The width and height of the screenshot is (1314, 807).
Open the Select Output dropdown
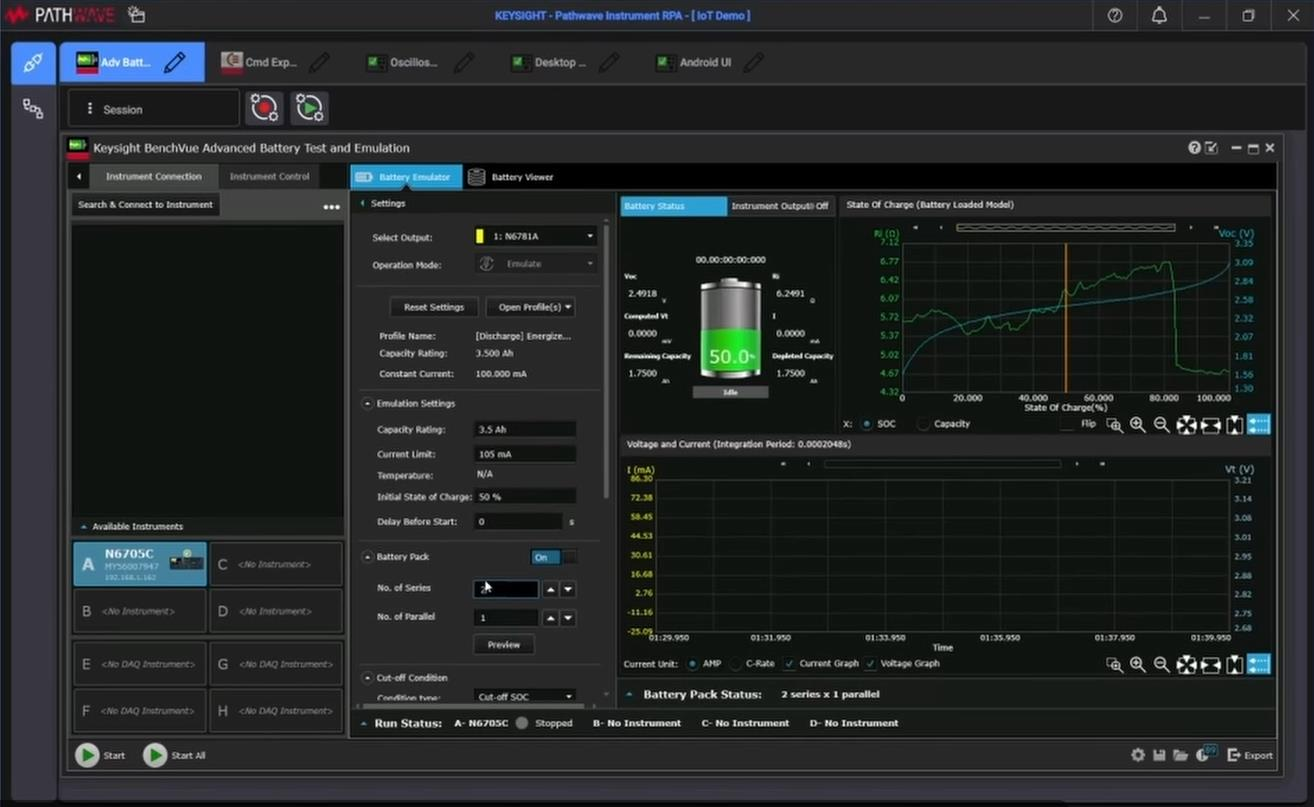point(535,237)
